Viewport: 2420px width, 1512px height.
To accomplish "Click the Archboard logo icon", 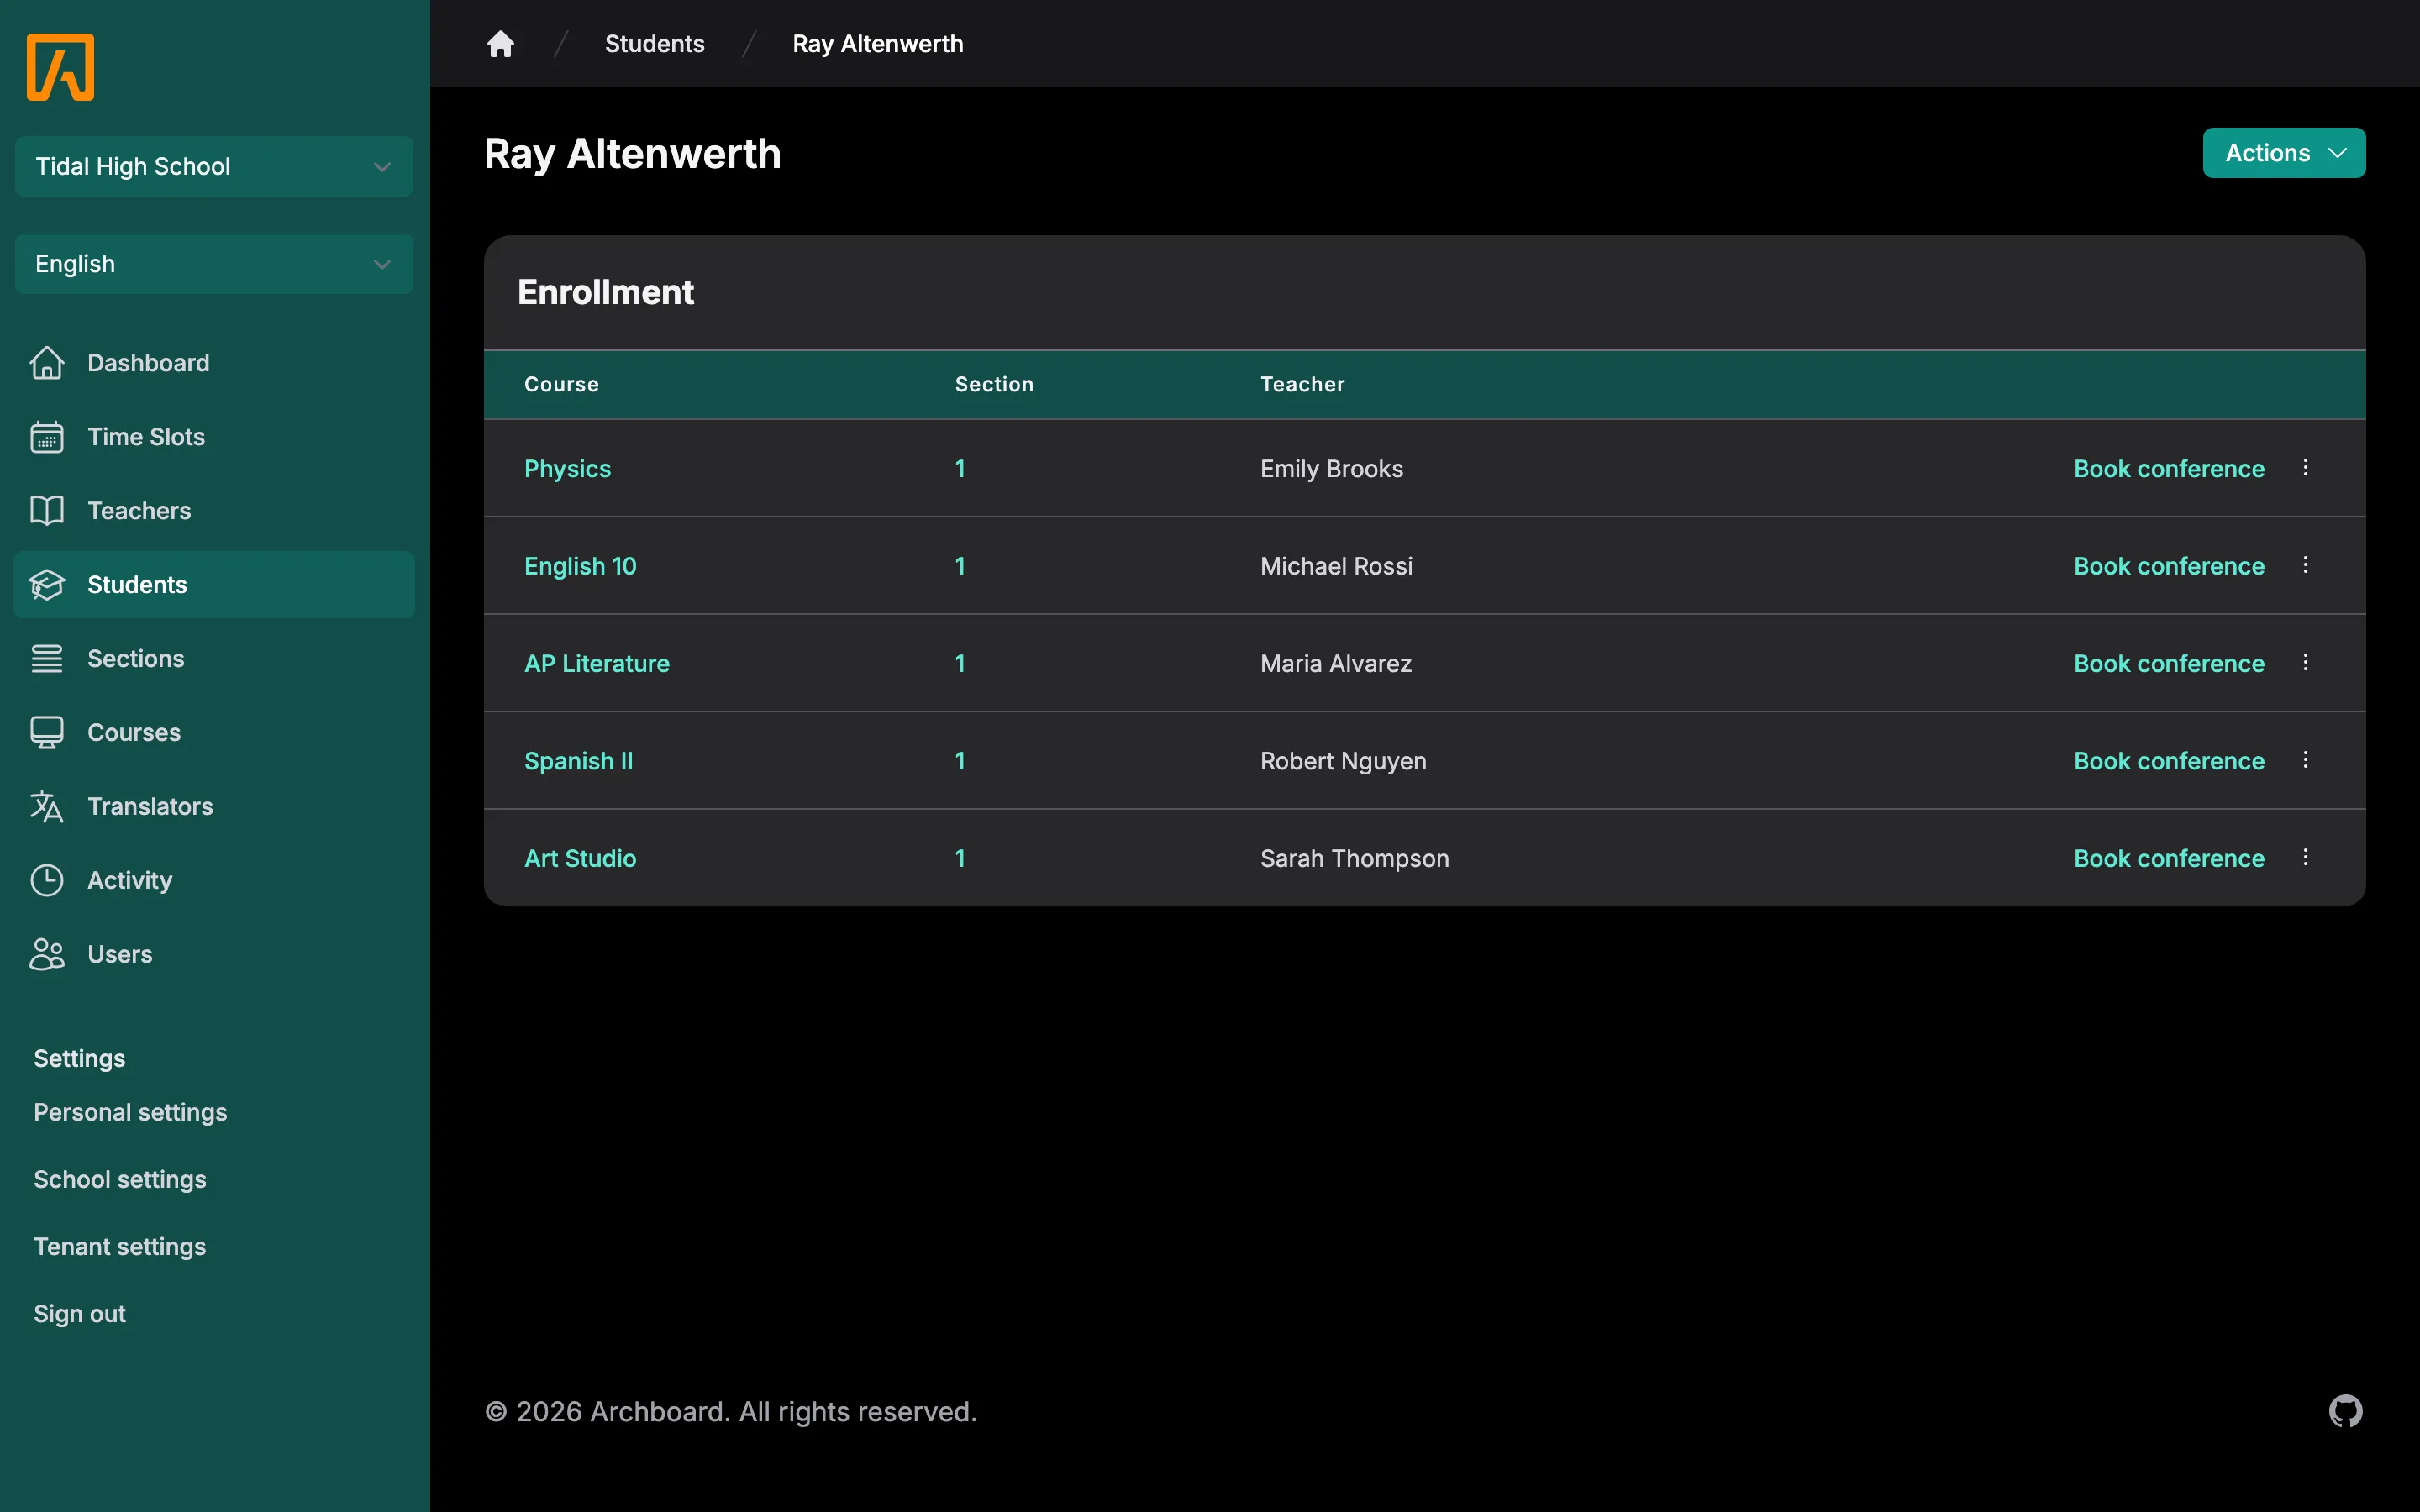I will [x=61, y=67].
